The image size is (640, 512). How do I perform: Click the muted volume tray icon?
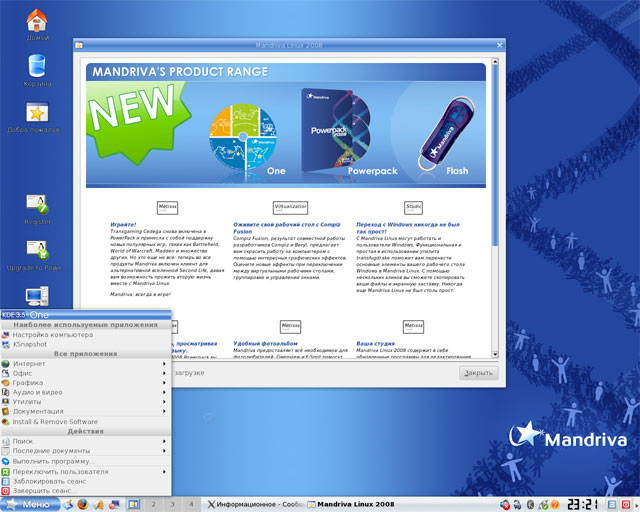coord(505,505)
